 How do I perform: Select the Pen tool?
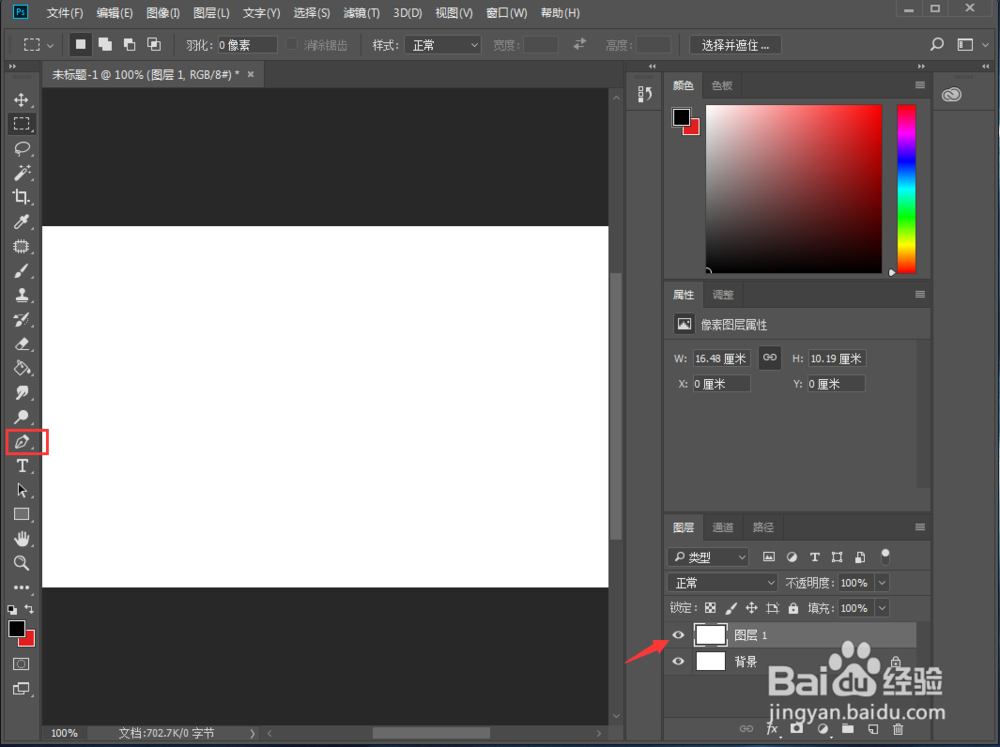(x=21, y=441)
